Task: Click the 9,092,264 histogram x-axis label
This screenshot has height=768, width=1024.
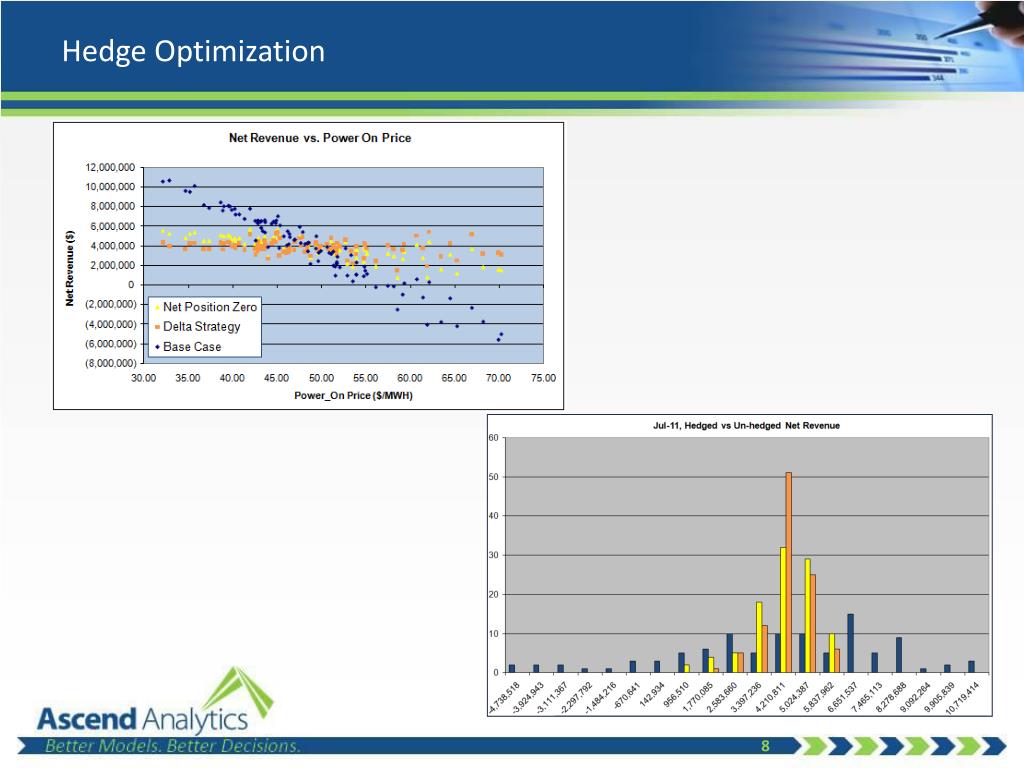Action: 916,697
